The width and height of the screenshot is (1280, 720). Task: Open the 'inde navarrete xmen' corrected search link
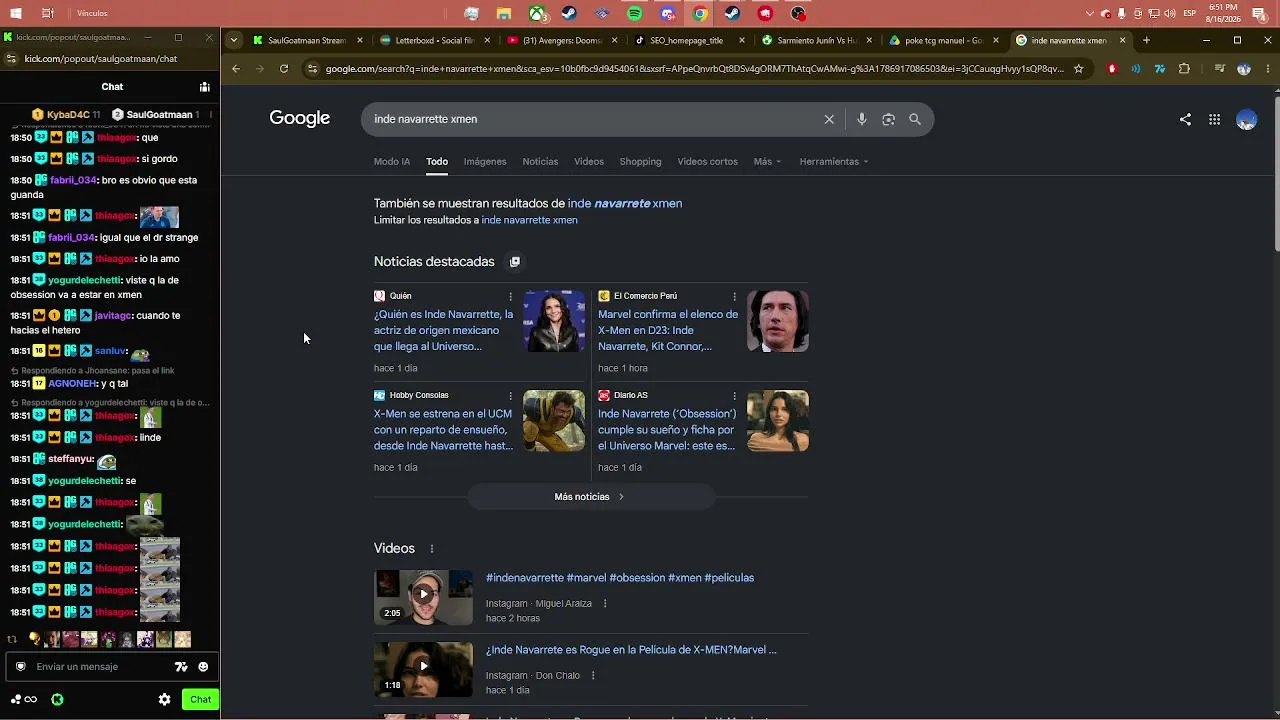tap(625, 203)
